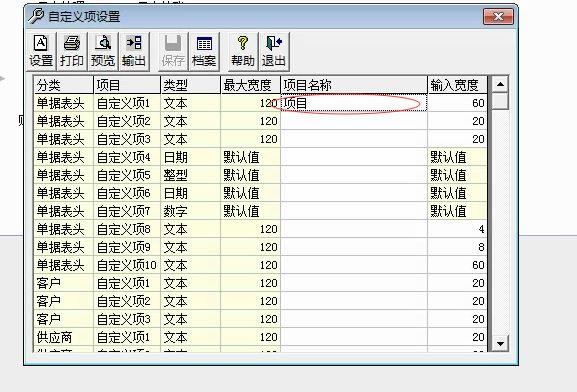Screen dimensions: 577x392
Task: Select the 单据表头 自定义项7 cell
Action: coord(127,211)
